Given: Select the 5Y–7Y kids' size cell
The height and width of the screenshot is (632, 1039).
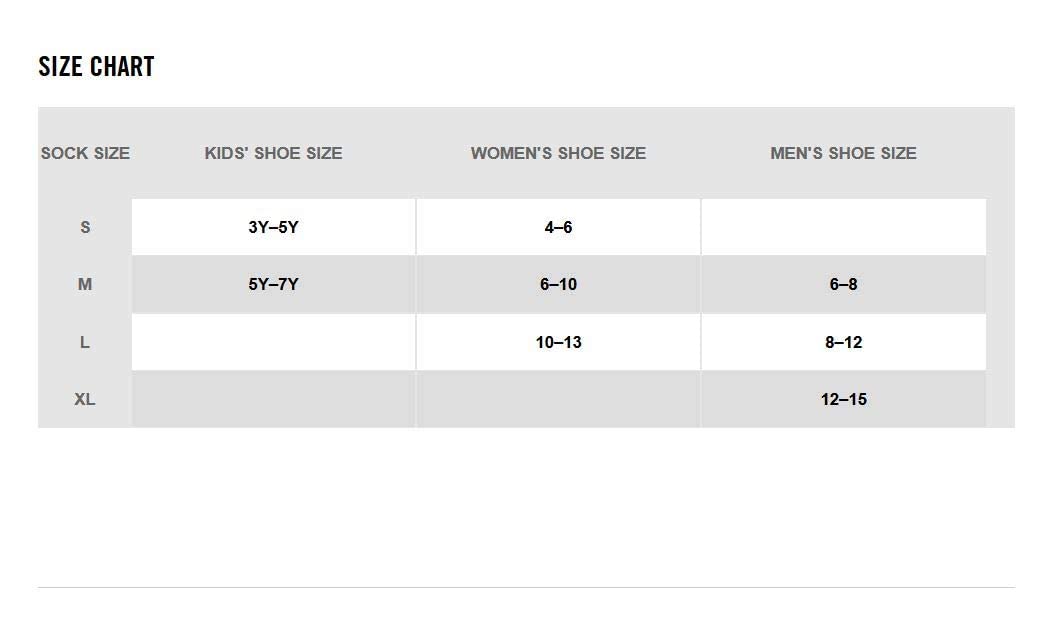Looking at the screenshot, I should coord(273,284).
